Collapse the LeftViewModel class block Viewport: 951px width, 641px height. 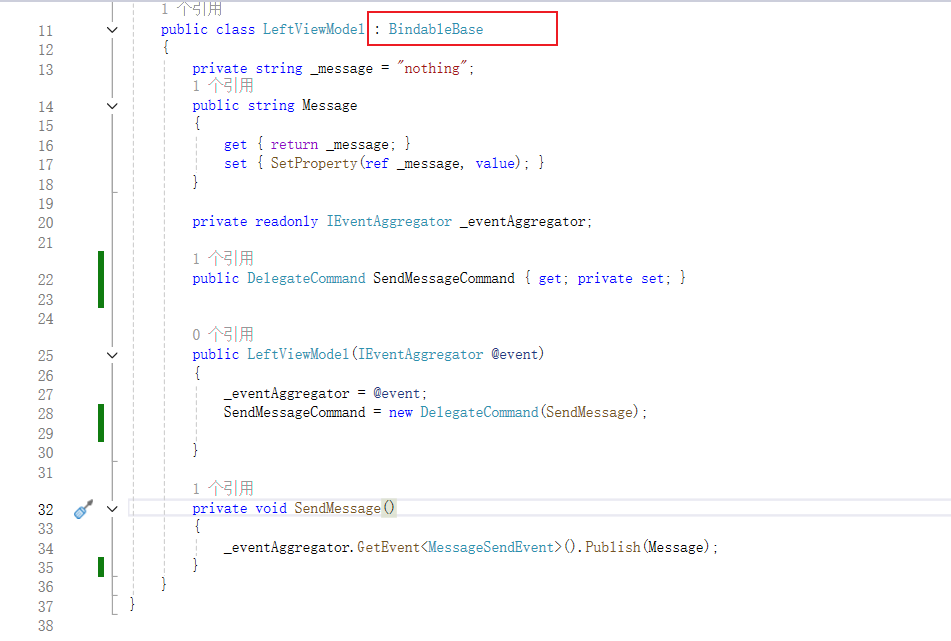[x=112, y=30]
